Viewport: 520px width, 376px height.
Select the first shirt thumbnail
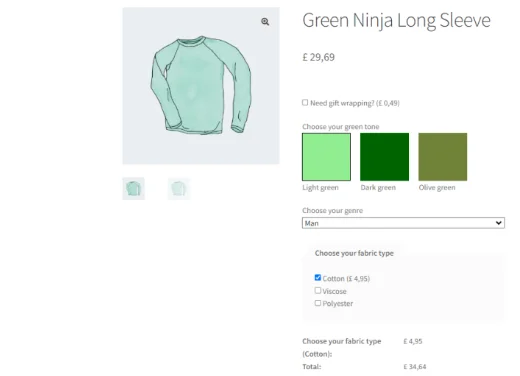(x=133, y=189)
